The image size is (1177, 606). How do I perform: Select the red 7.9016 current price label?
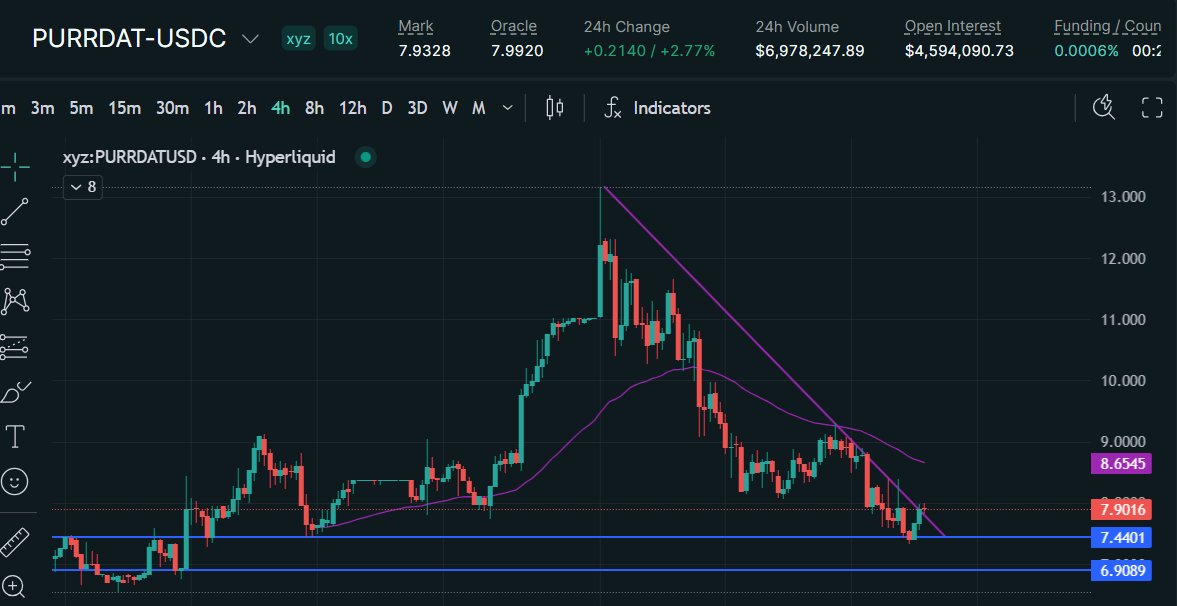coord(1122,511)
